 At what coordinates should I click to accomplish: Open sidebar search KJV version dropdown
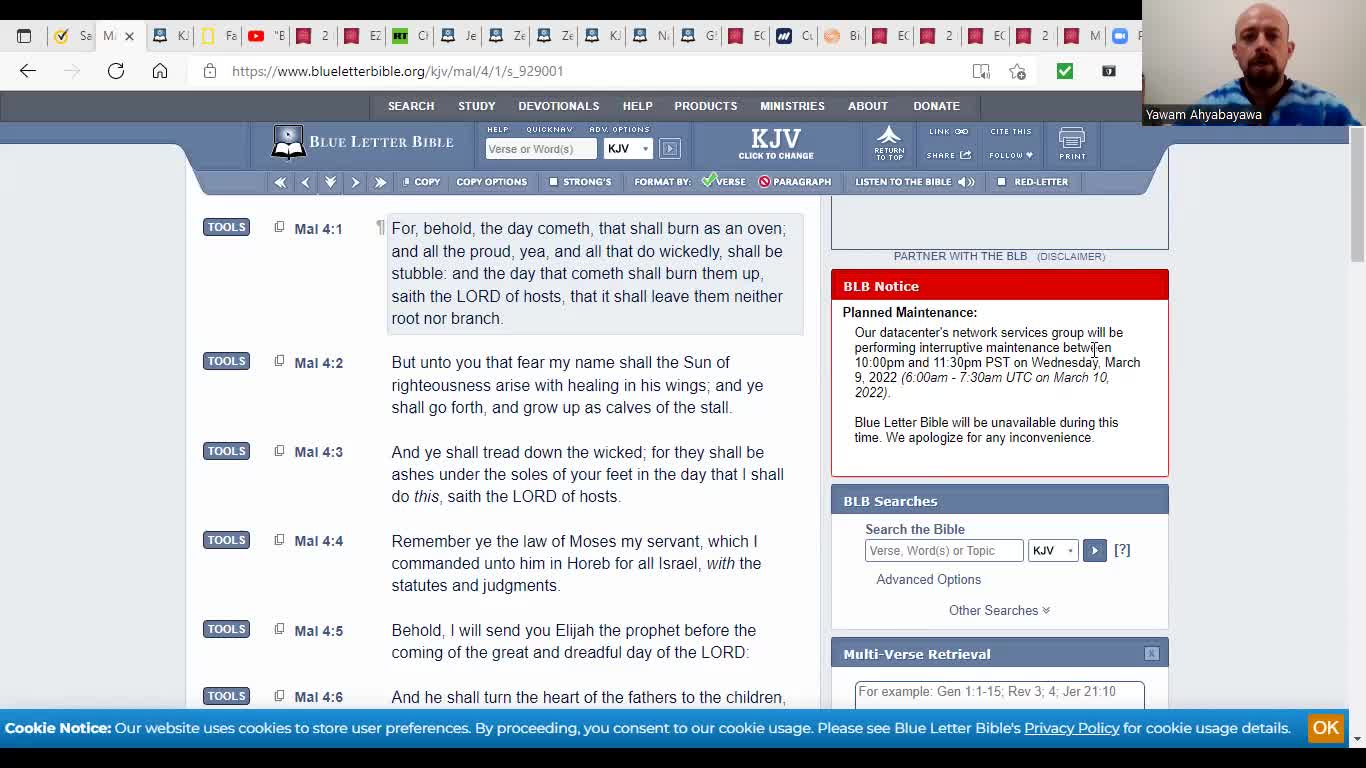click(x=1053, y=550)
